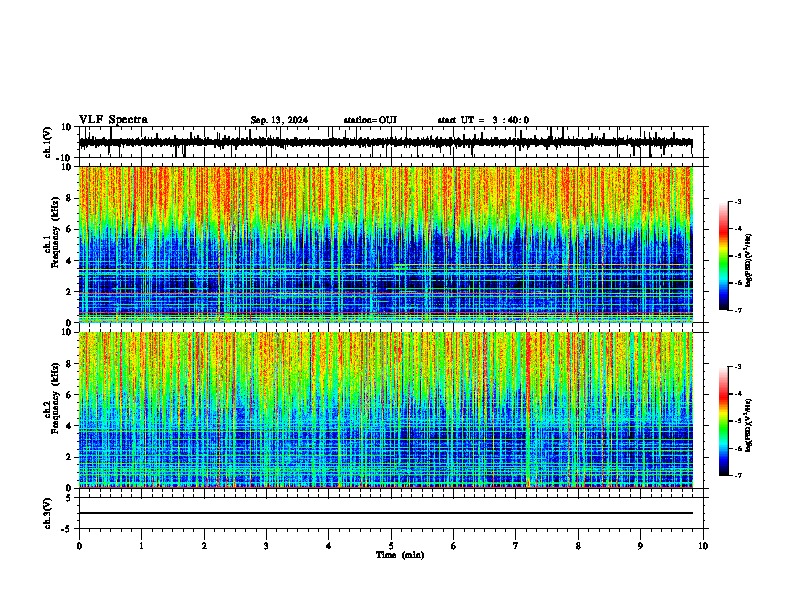Click the 2 kHz tick label on ch.2
This screenshot has width=792, height=612.
pos(70,457)
